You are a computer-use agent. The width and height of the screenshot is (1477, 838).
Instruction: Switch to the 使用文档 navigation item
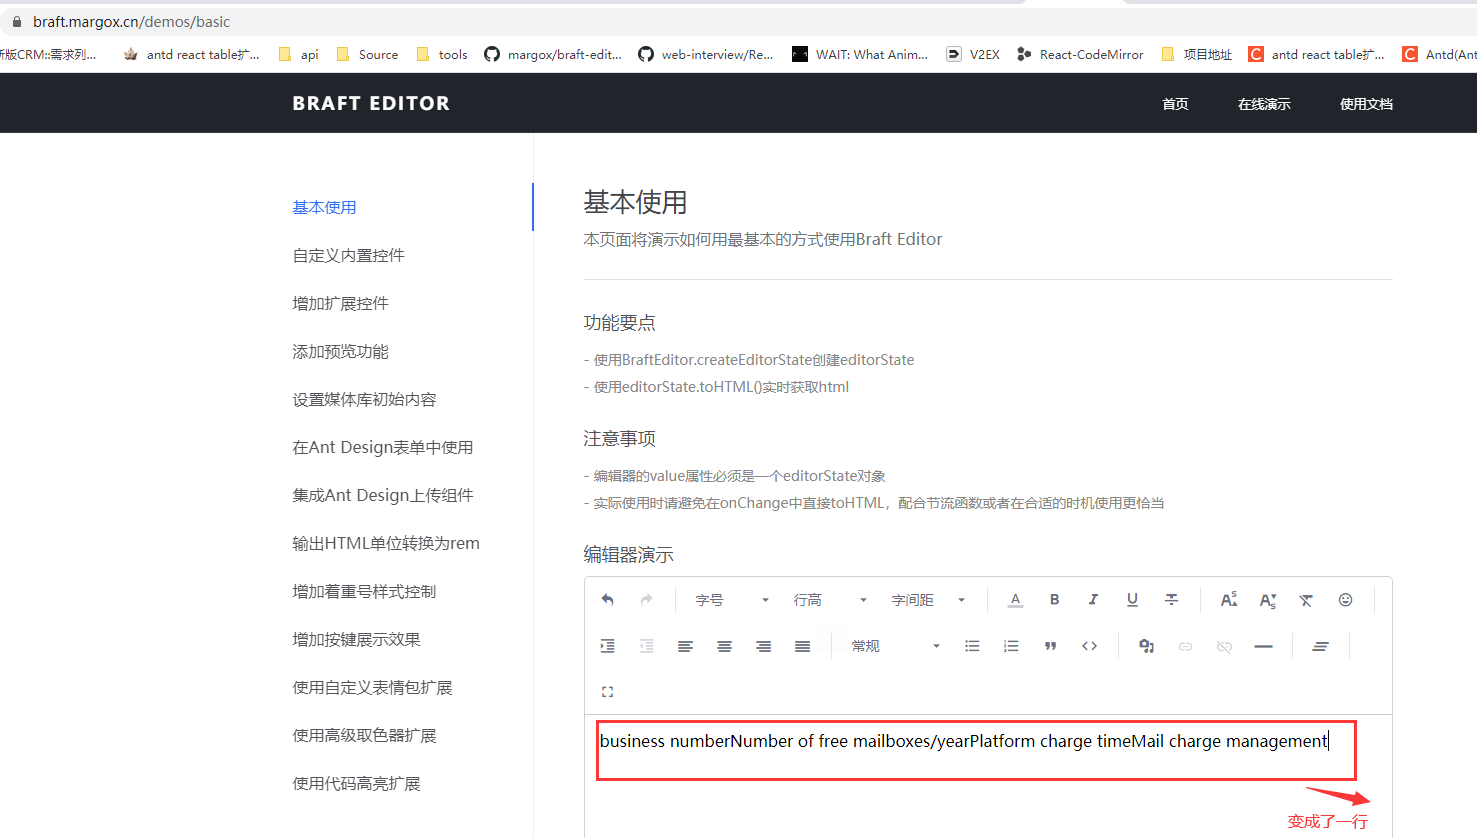[1366, 103]
